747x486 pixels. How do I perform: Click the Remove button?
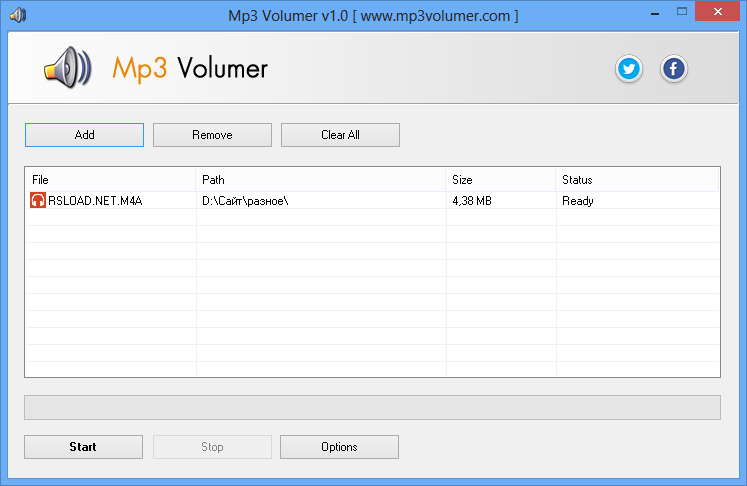coord(212,135)
